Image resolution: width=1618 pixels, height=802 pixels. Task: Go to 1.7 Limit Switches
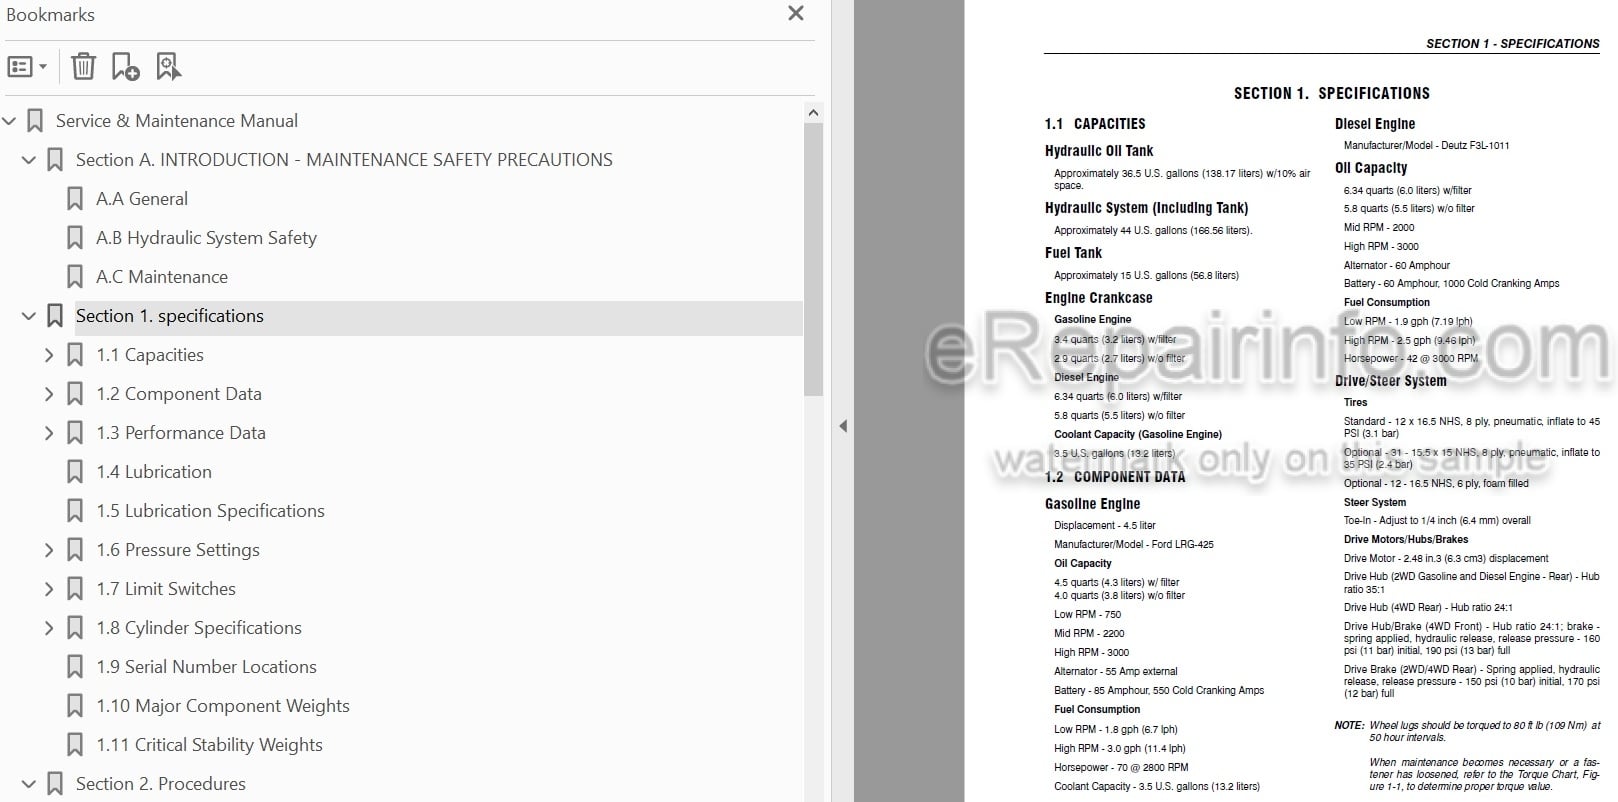tap(166, 589)
